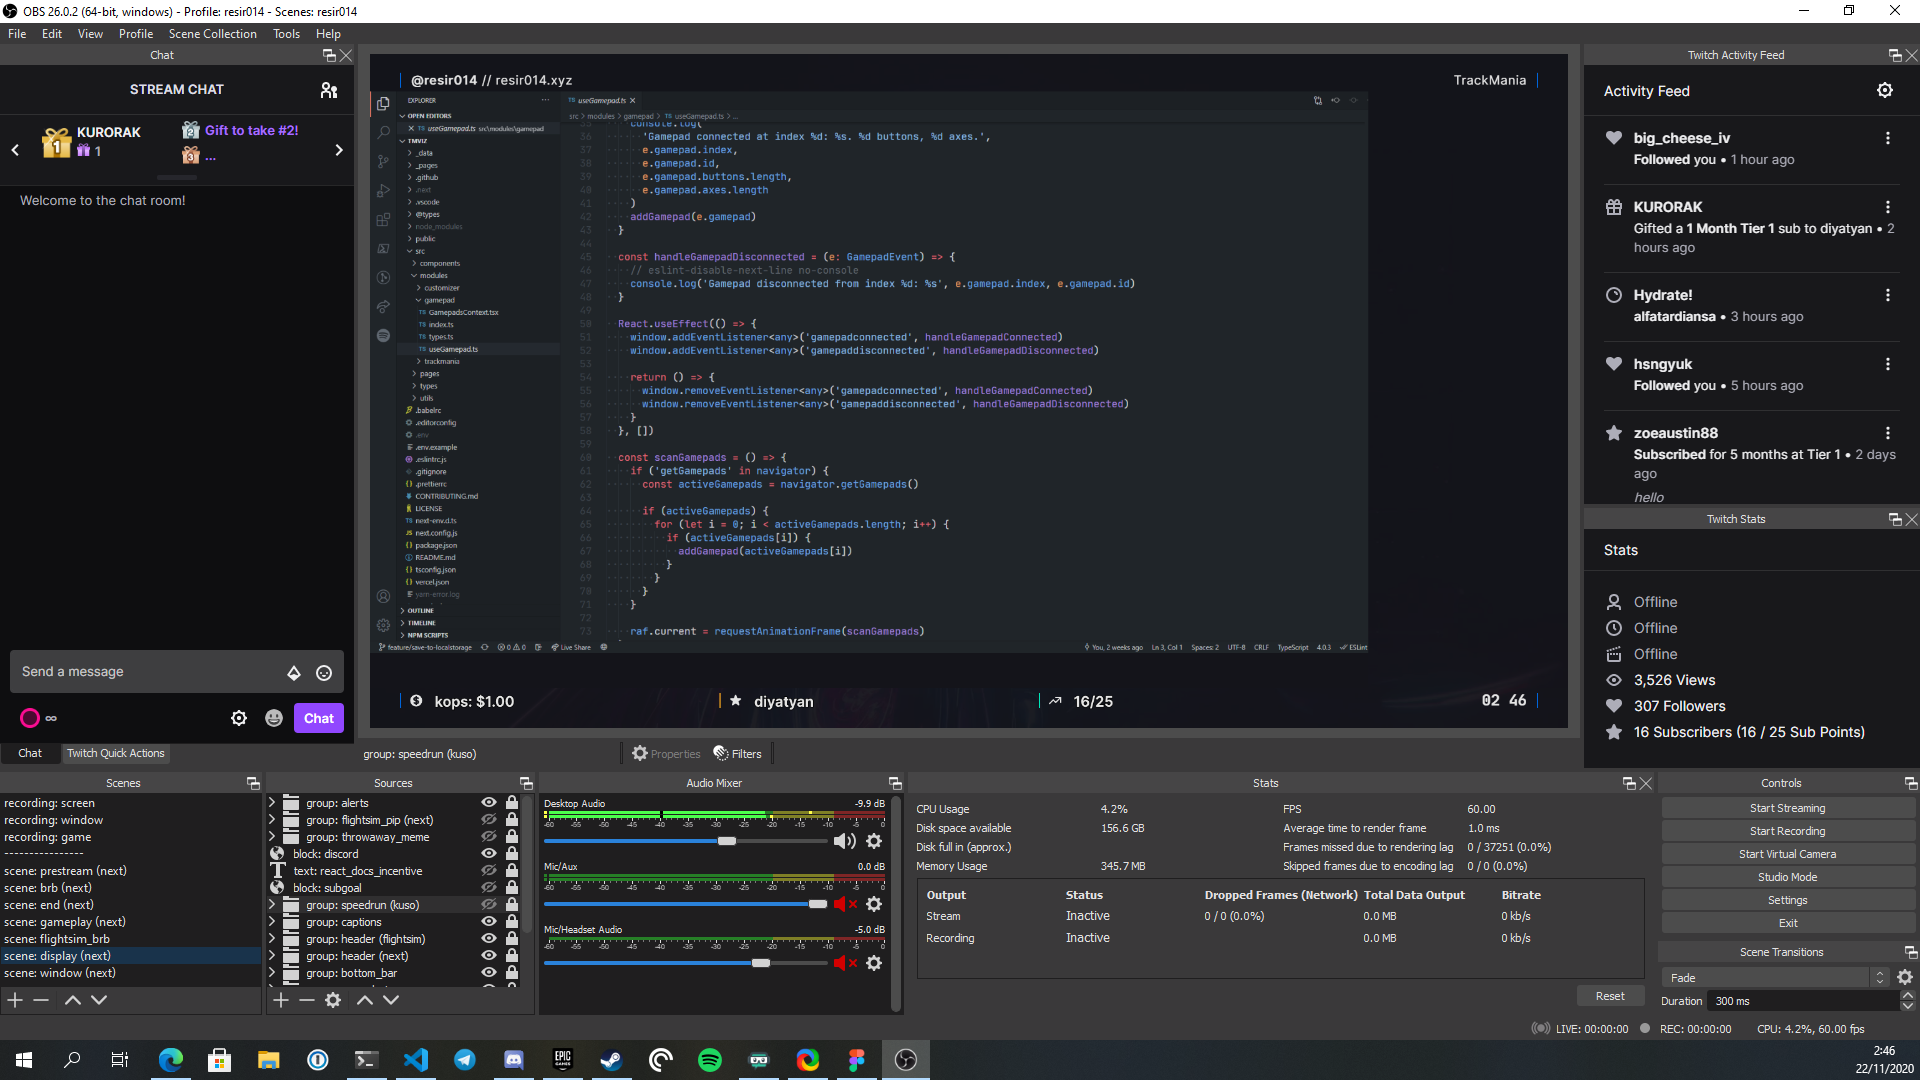
Task: Switch to Twitch Quick Actions tab
Action: [x=116, y=753]
